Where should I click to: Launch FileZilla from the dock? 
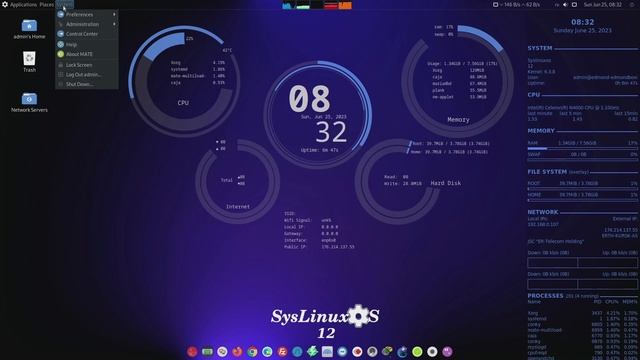tap(282, 351)
